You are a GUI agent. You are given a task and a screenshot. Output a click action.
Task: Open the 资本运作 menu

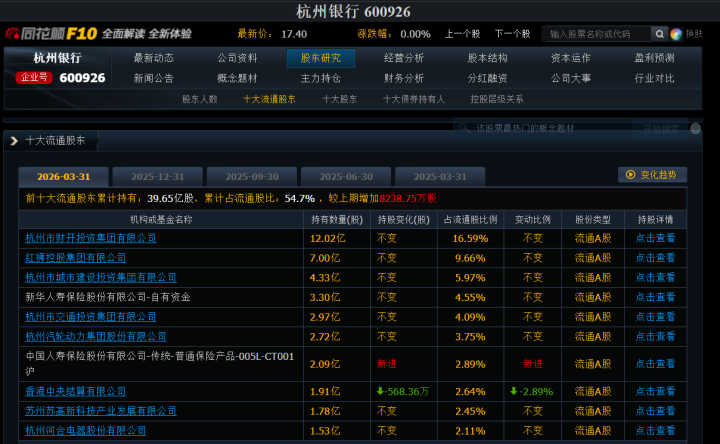[571, 58]
